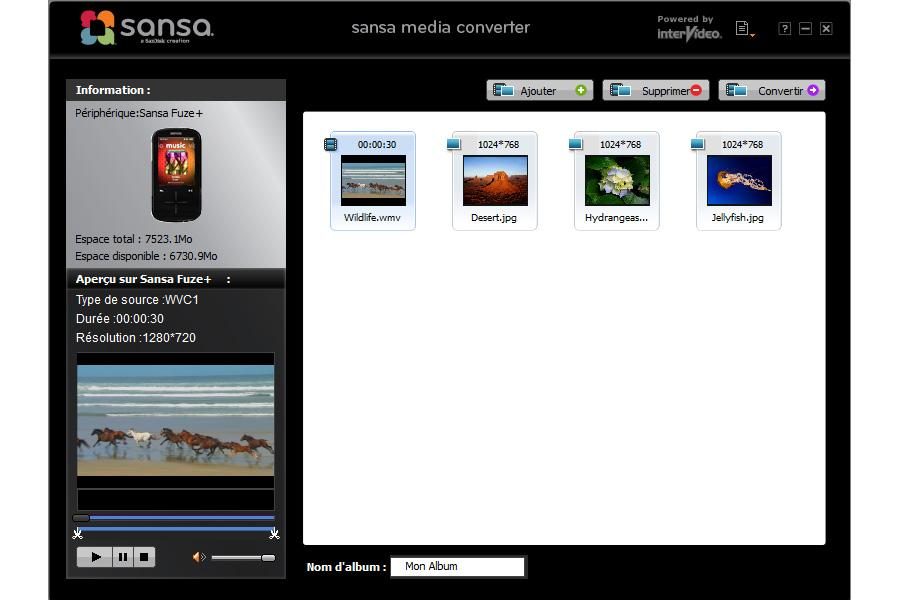Open the settings document menu icon
The image size is (900, 600).
pos(744,28)
